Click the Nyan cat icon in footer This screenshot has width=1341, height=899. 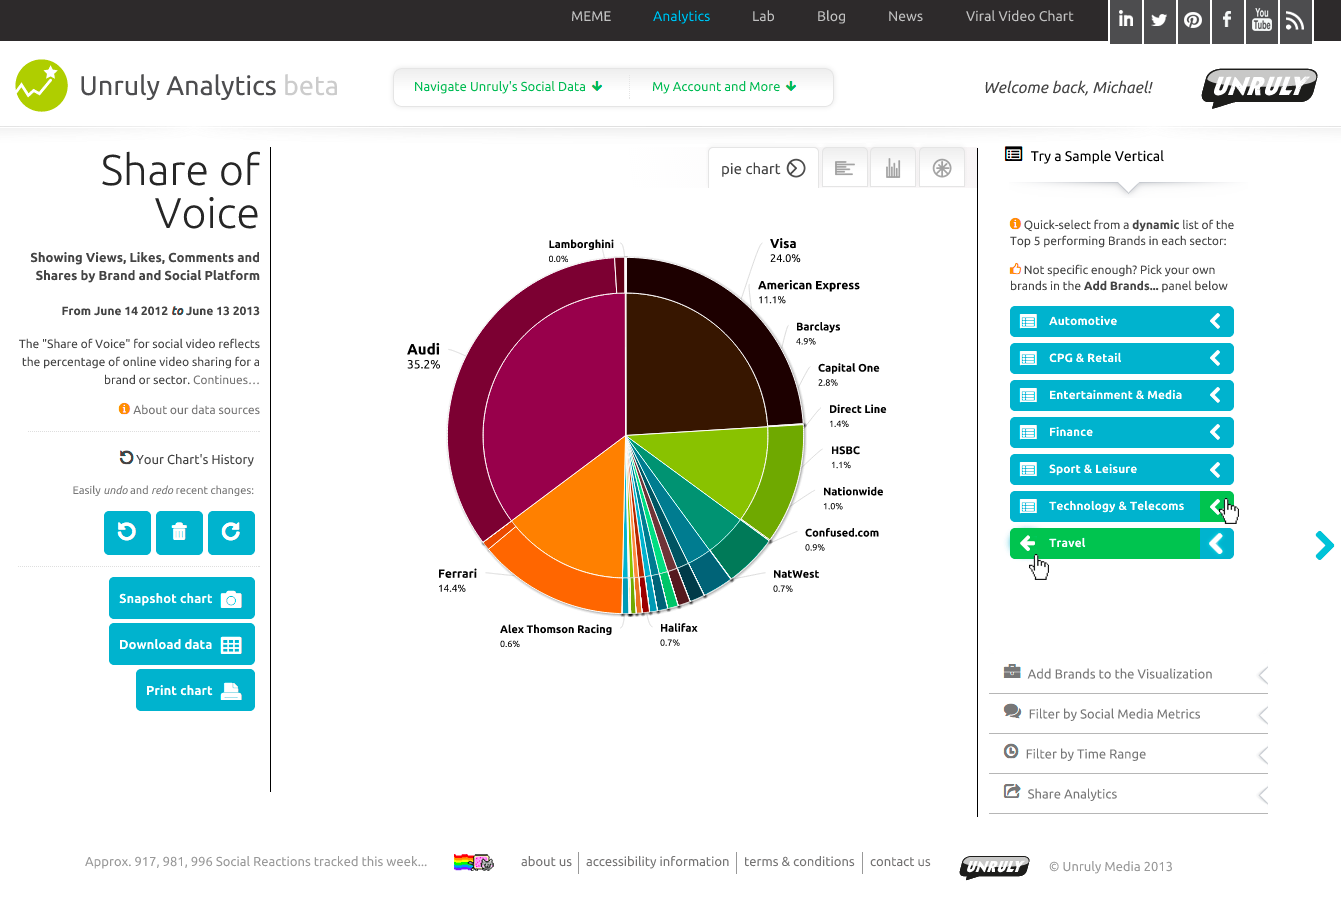coord(474,862)
